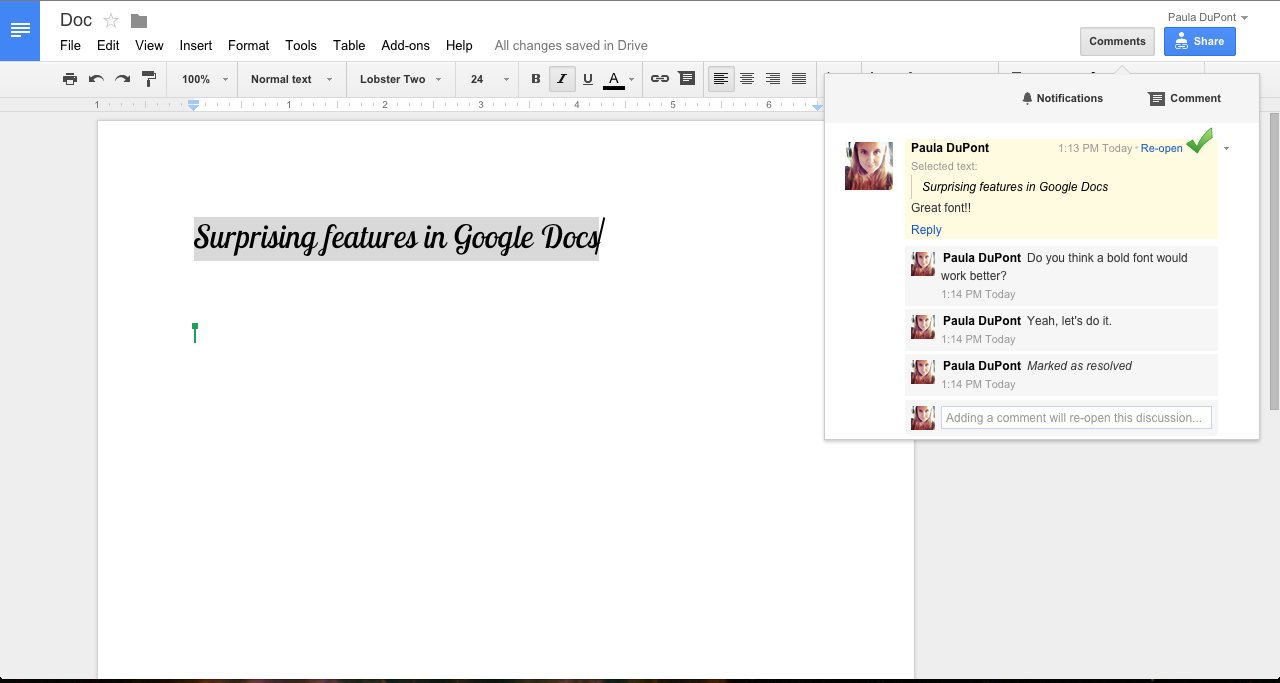This screenshot has width=1280, height=683.
Task: Open the Add-ons menu
Action: 405,45
